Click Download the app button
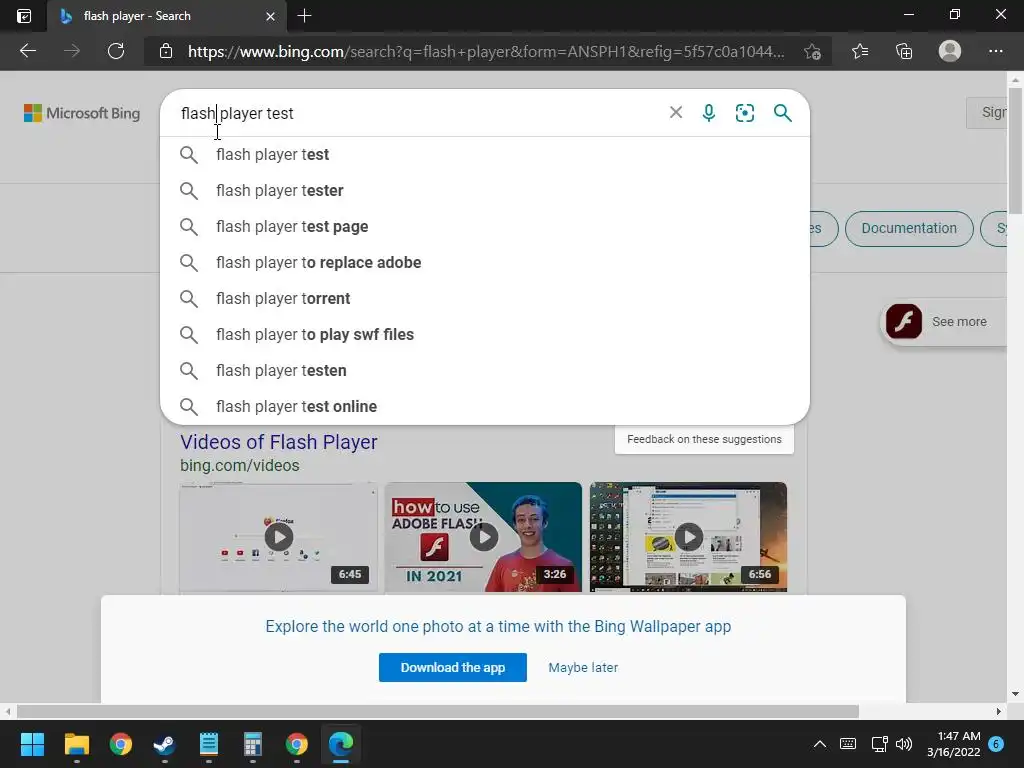This screenshot has width=1024, height=768. pos(453,667)
